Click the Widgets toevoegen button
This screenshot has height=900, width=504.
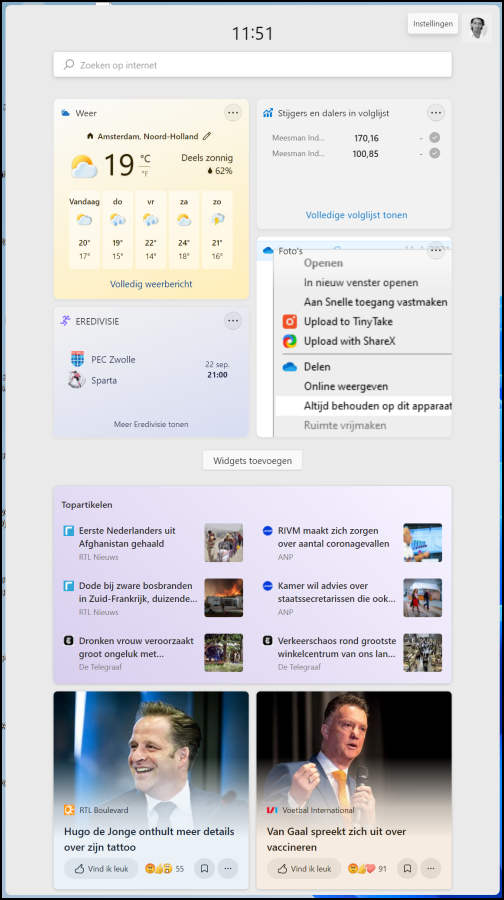click(x=253, y=460)
